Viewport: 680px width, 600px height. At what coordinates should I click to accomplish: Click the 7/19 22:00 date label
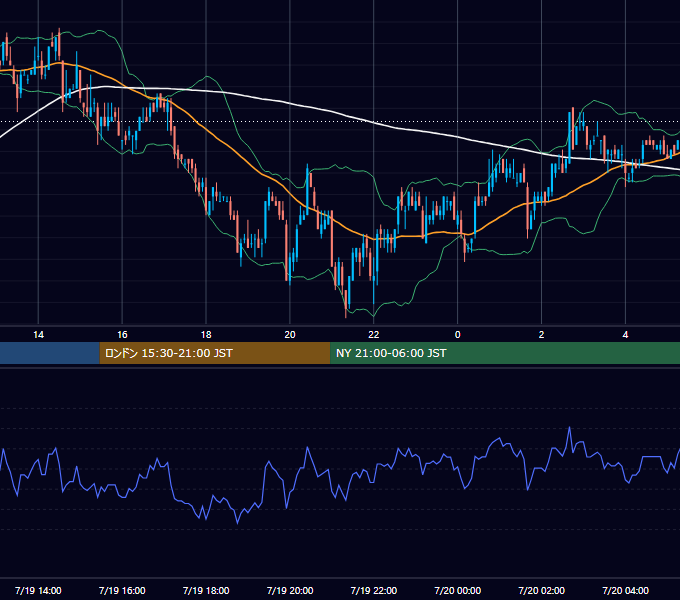click(373, 590)
